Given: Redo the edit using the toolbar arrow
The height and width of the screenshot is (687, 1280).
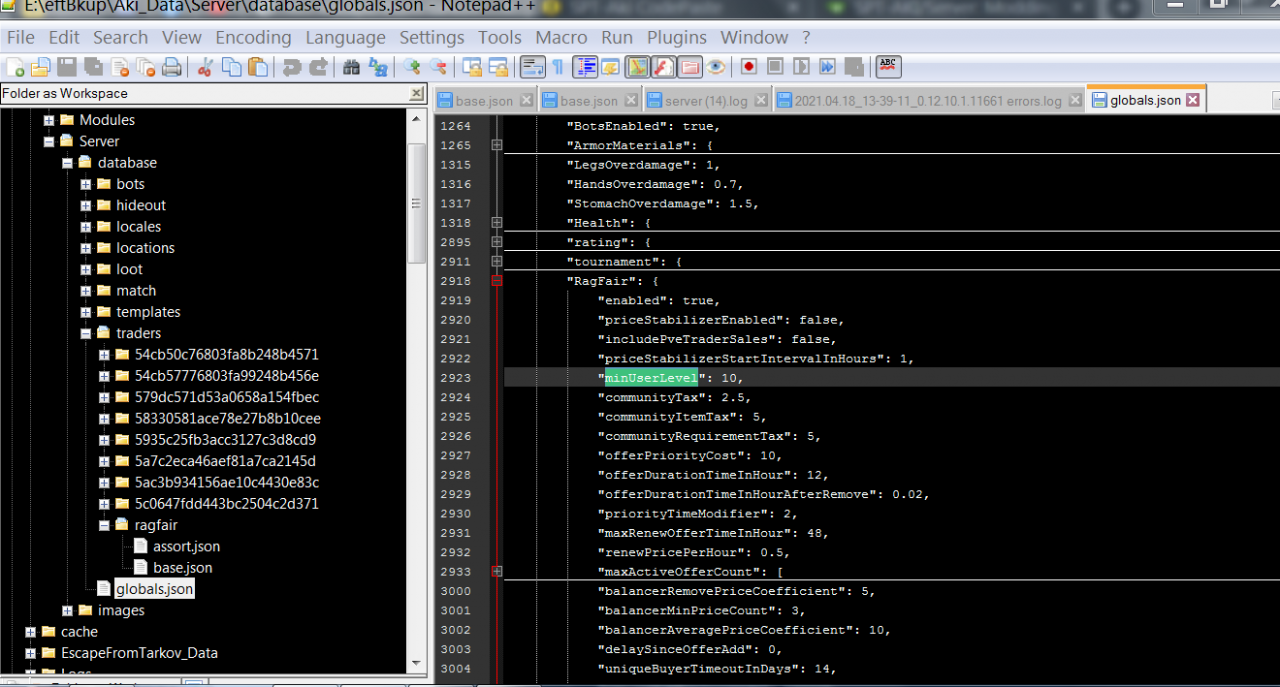Looking at the screenshot, I should pos(318,68).
